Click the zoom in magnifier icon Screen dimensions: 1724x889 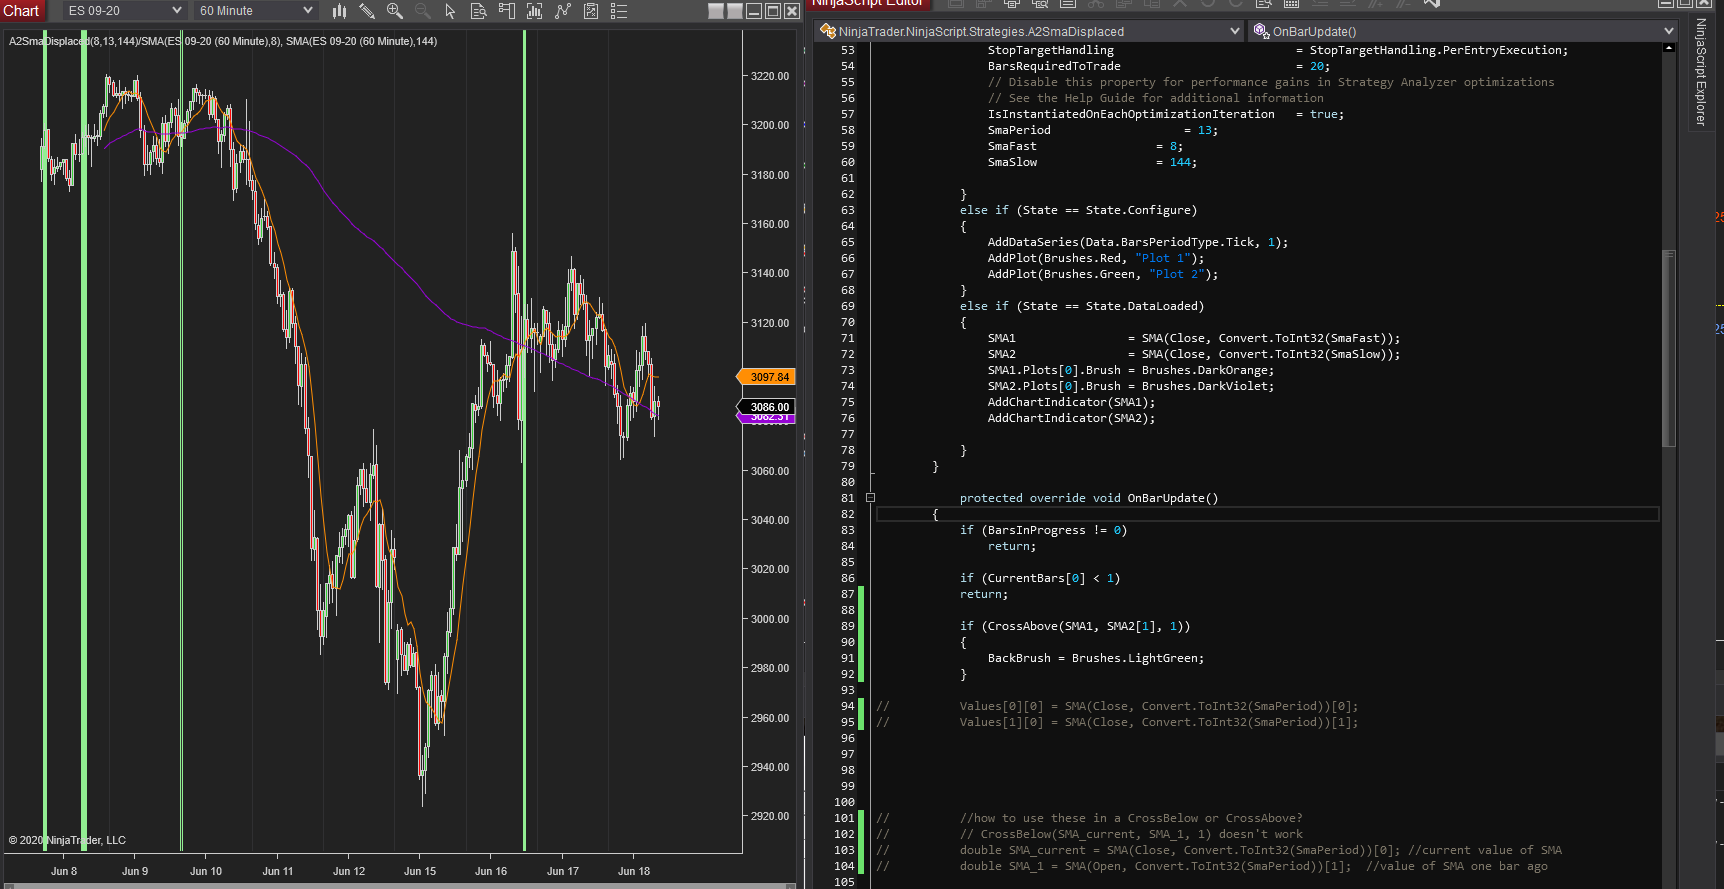(395, 11)
